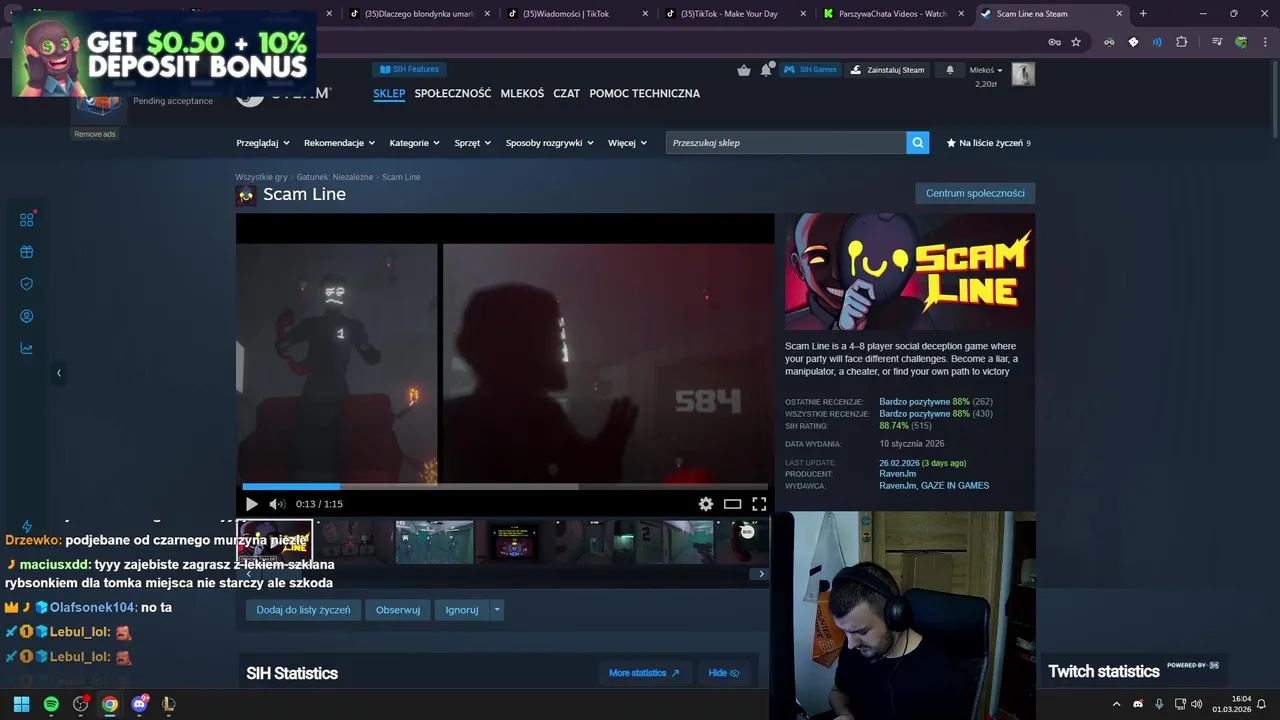Open the SIH notification bell with dot
This screenshot has width=1280, height=720.
click(766, 70)
